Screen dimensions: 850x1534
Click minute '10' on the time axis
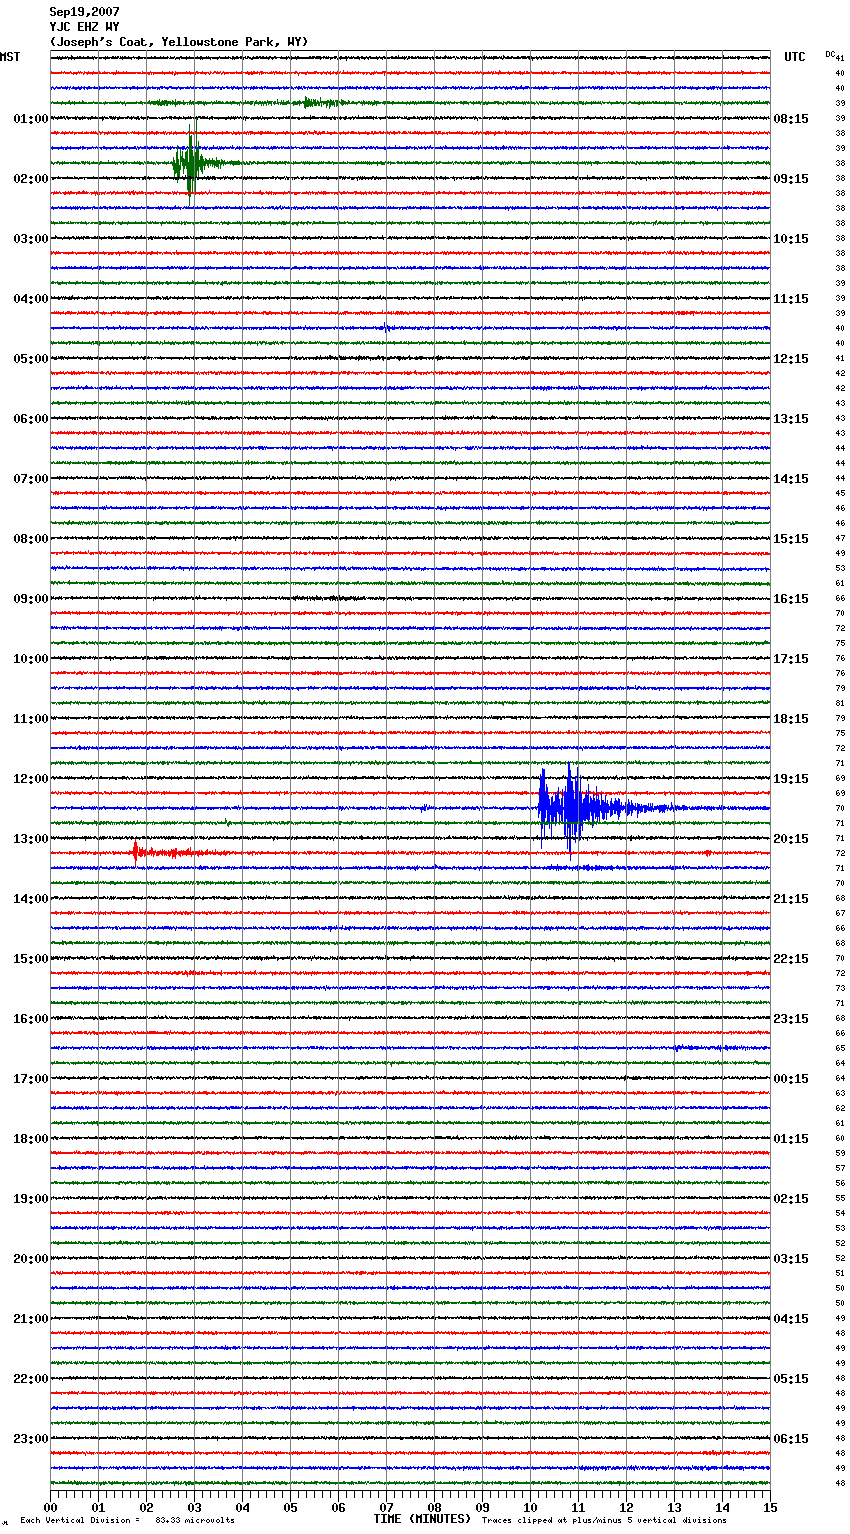530,1507
